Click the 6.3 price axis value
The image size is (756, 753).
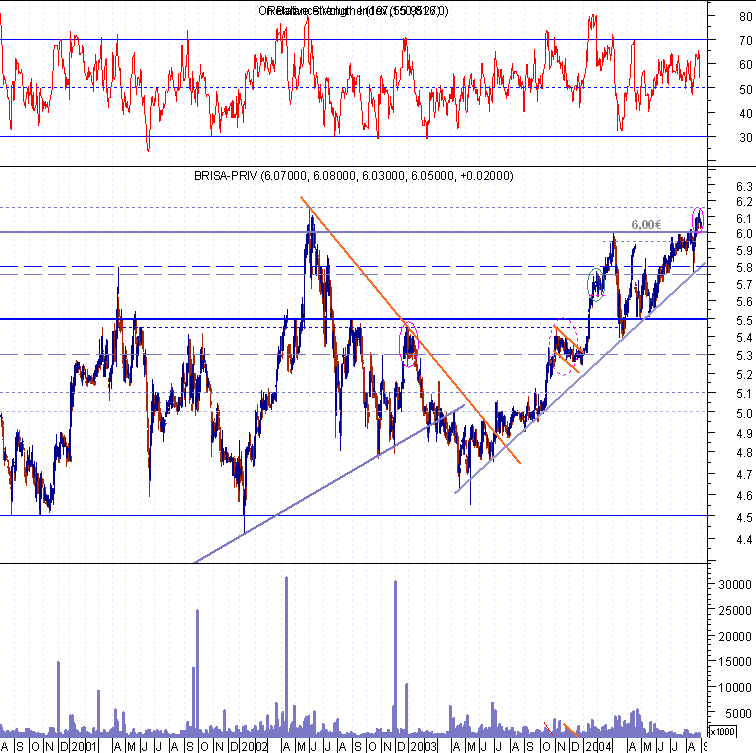click(744, 186)
